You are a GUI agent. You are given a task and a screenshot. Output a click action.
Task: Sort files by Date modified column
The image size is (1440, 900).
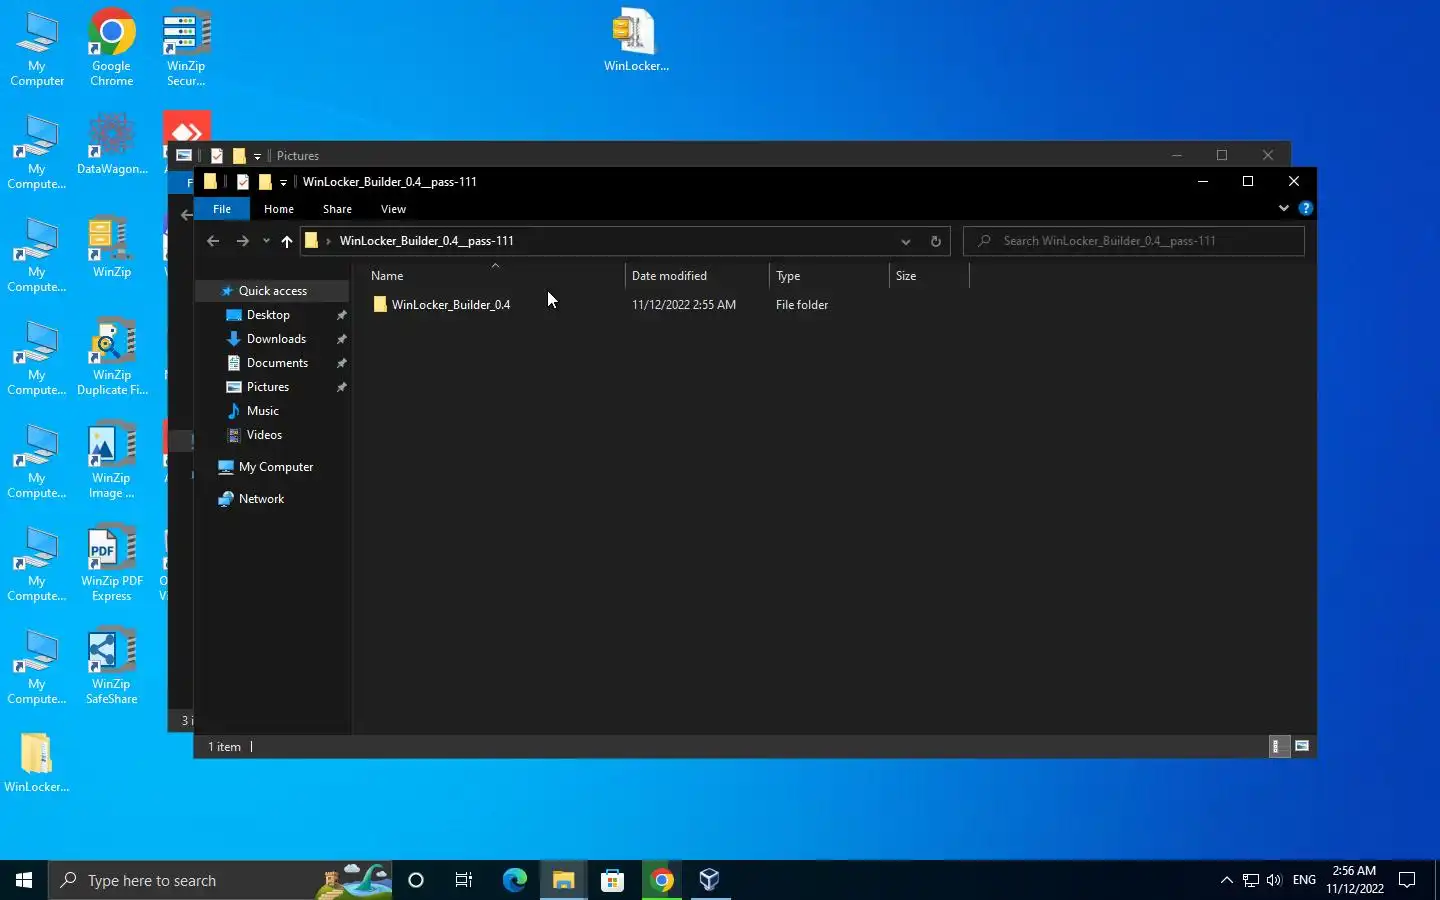(697, 276)
